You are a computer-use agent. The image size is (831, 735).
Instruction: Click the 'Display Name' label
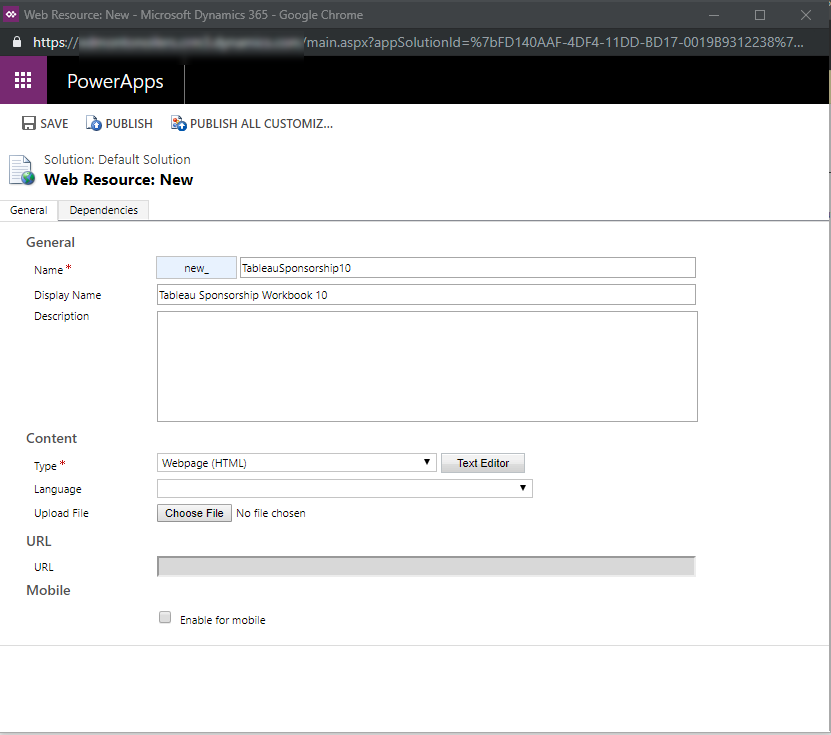(x=68, y=295)
